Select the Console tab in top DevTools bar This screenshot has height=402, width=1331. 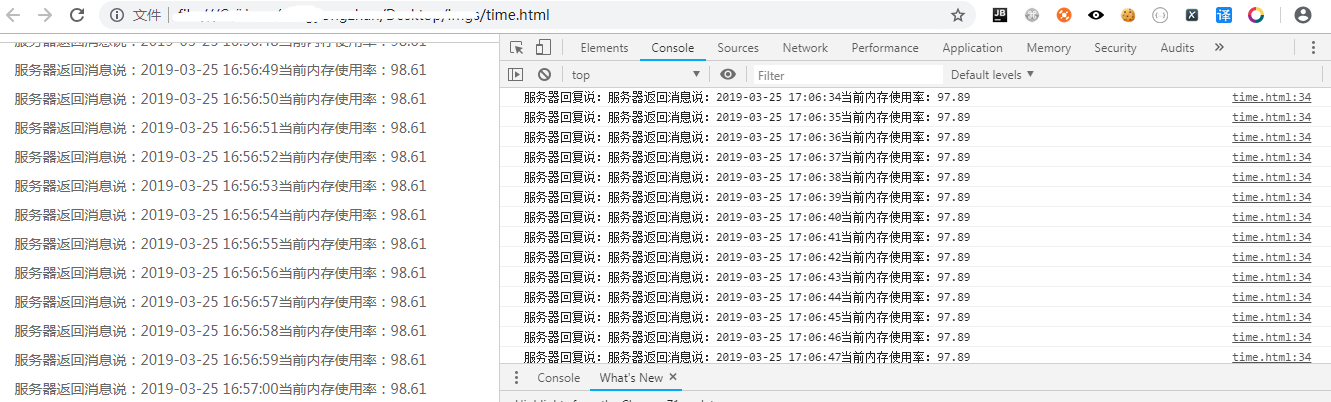(x=672, y=48)
